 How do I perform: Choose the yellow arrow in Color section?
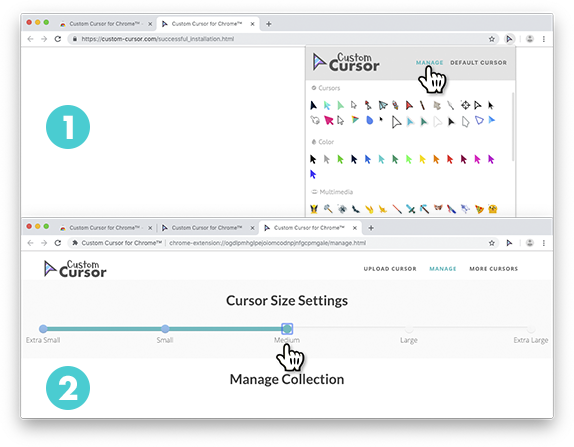(x=422, y=159)
